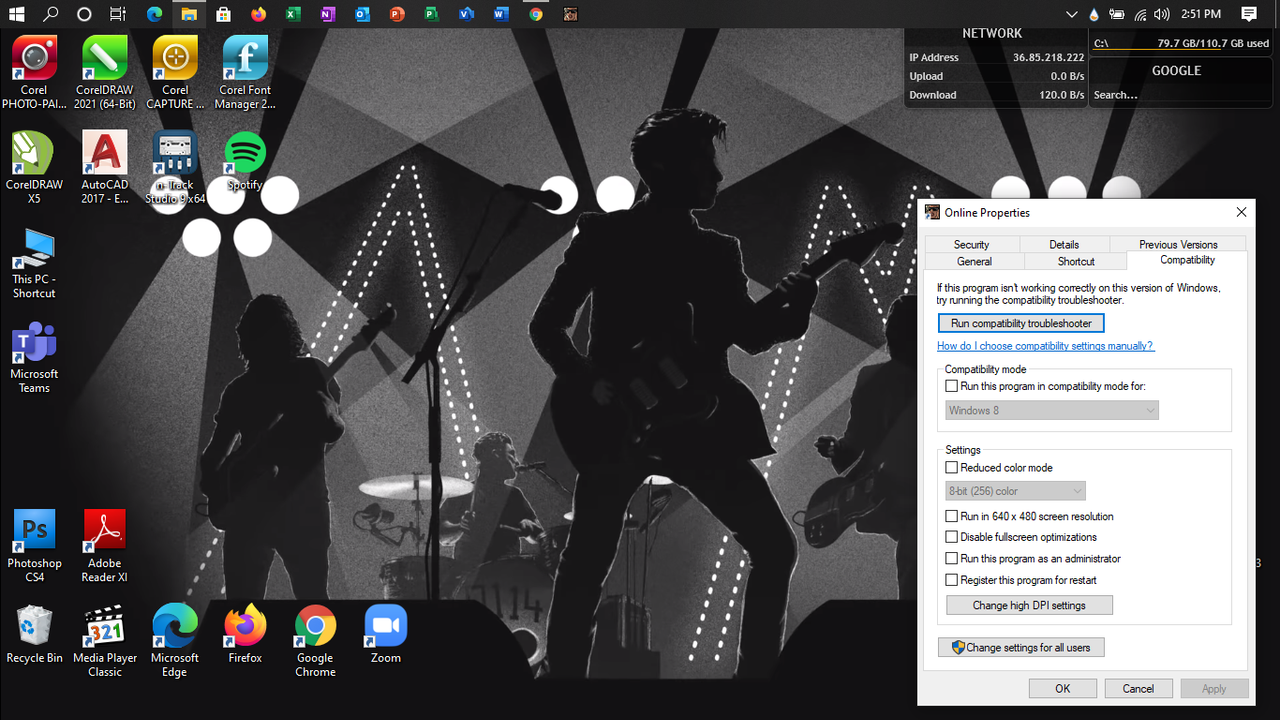Open the volume control in system tray
Screen dimensions: 1280x720
pyautogui.click(x=1161, y=14)
